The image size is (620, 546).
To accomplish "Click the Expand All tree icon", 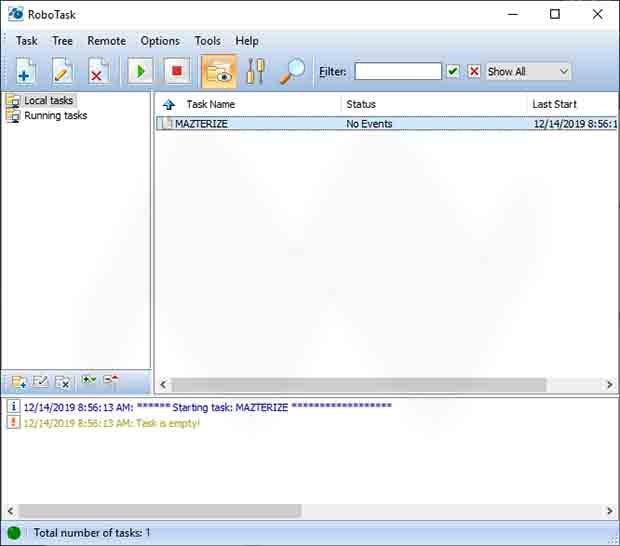I will tap(89, 380).
